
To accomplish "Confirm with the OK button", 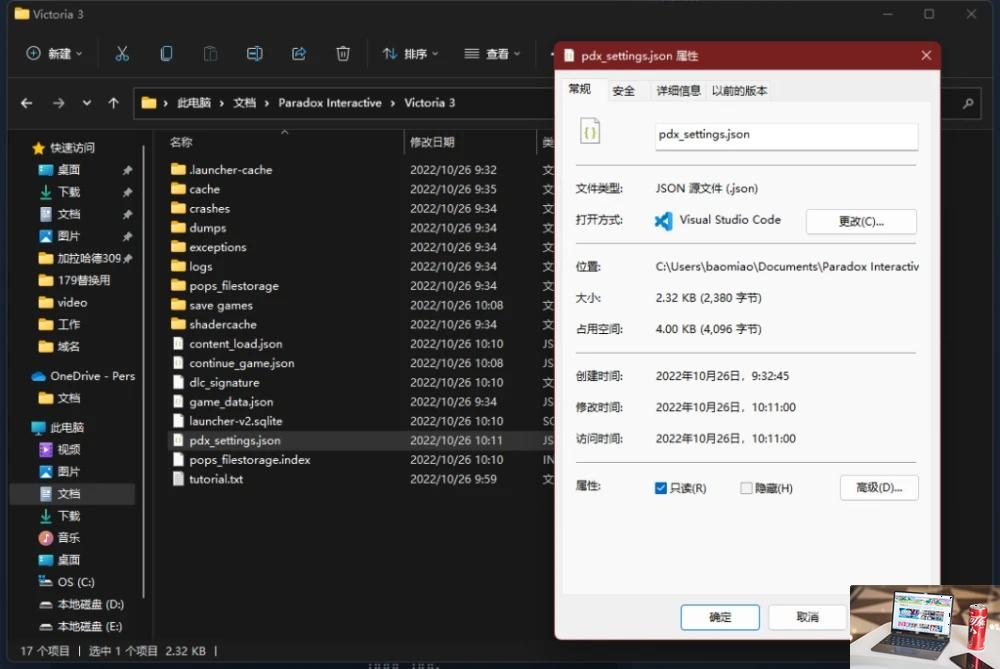I will pos(719,617).
